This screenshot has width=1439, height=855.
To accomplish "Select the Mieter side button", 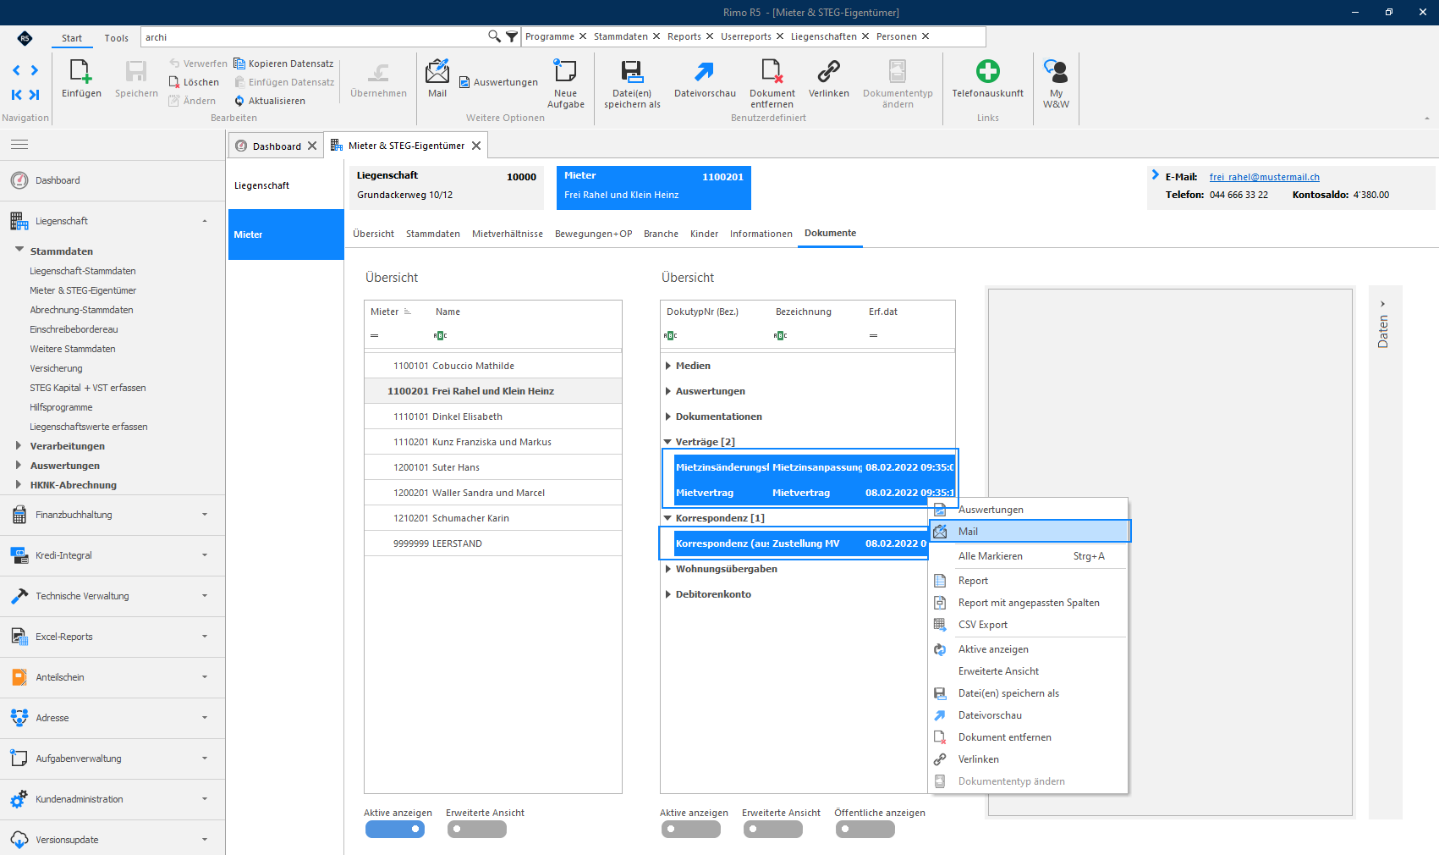I will [x=286, y=235].
